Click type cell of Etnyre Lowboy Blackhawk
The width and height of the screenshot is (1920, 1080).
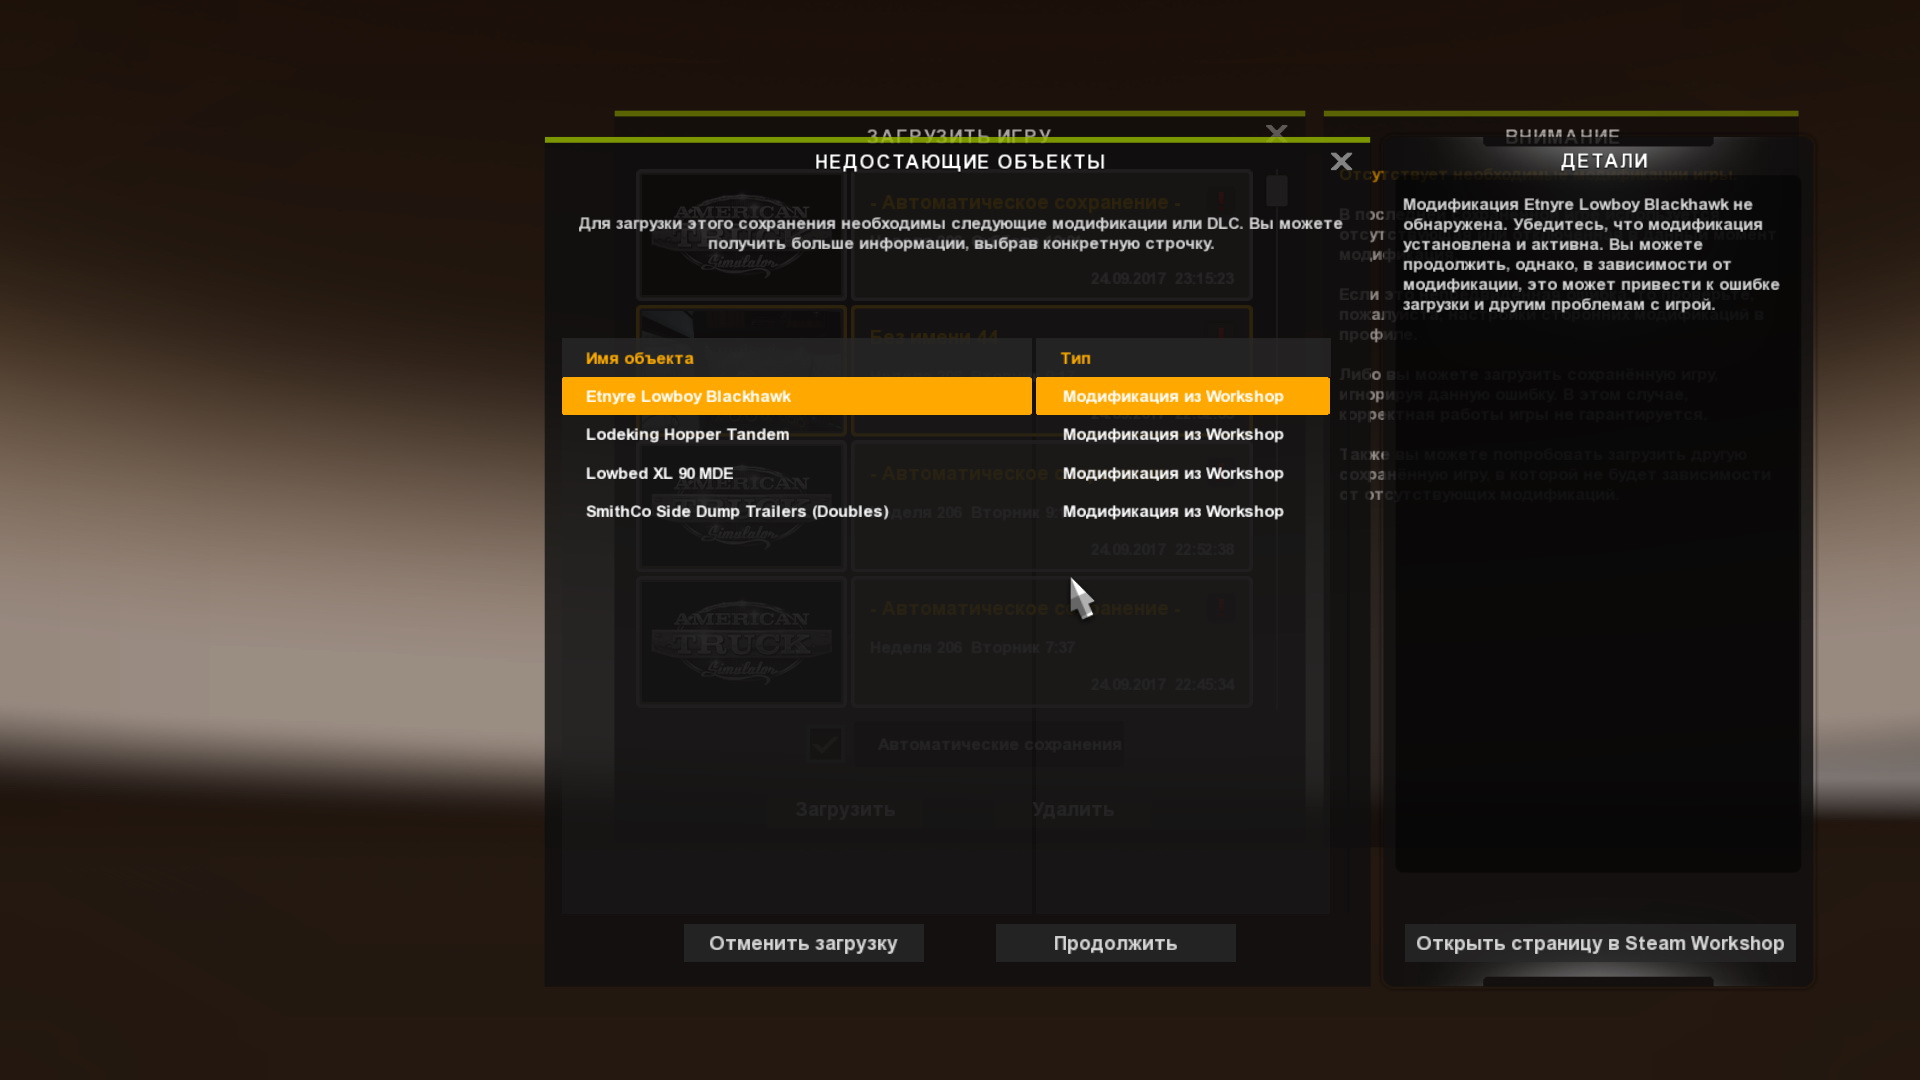(x=1183, y=396)
